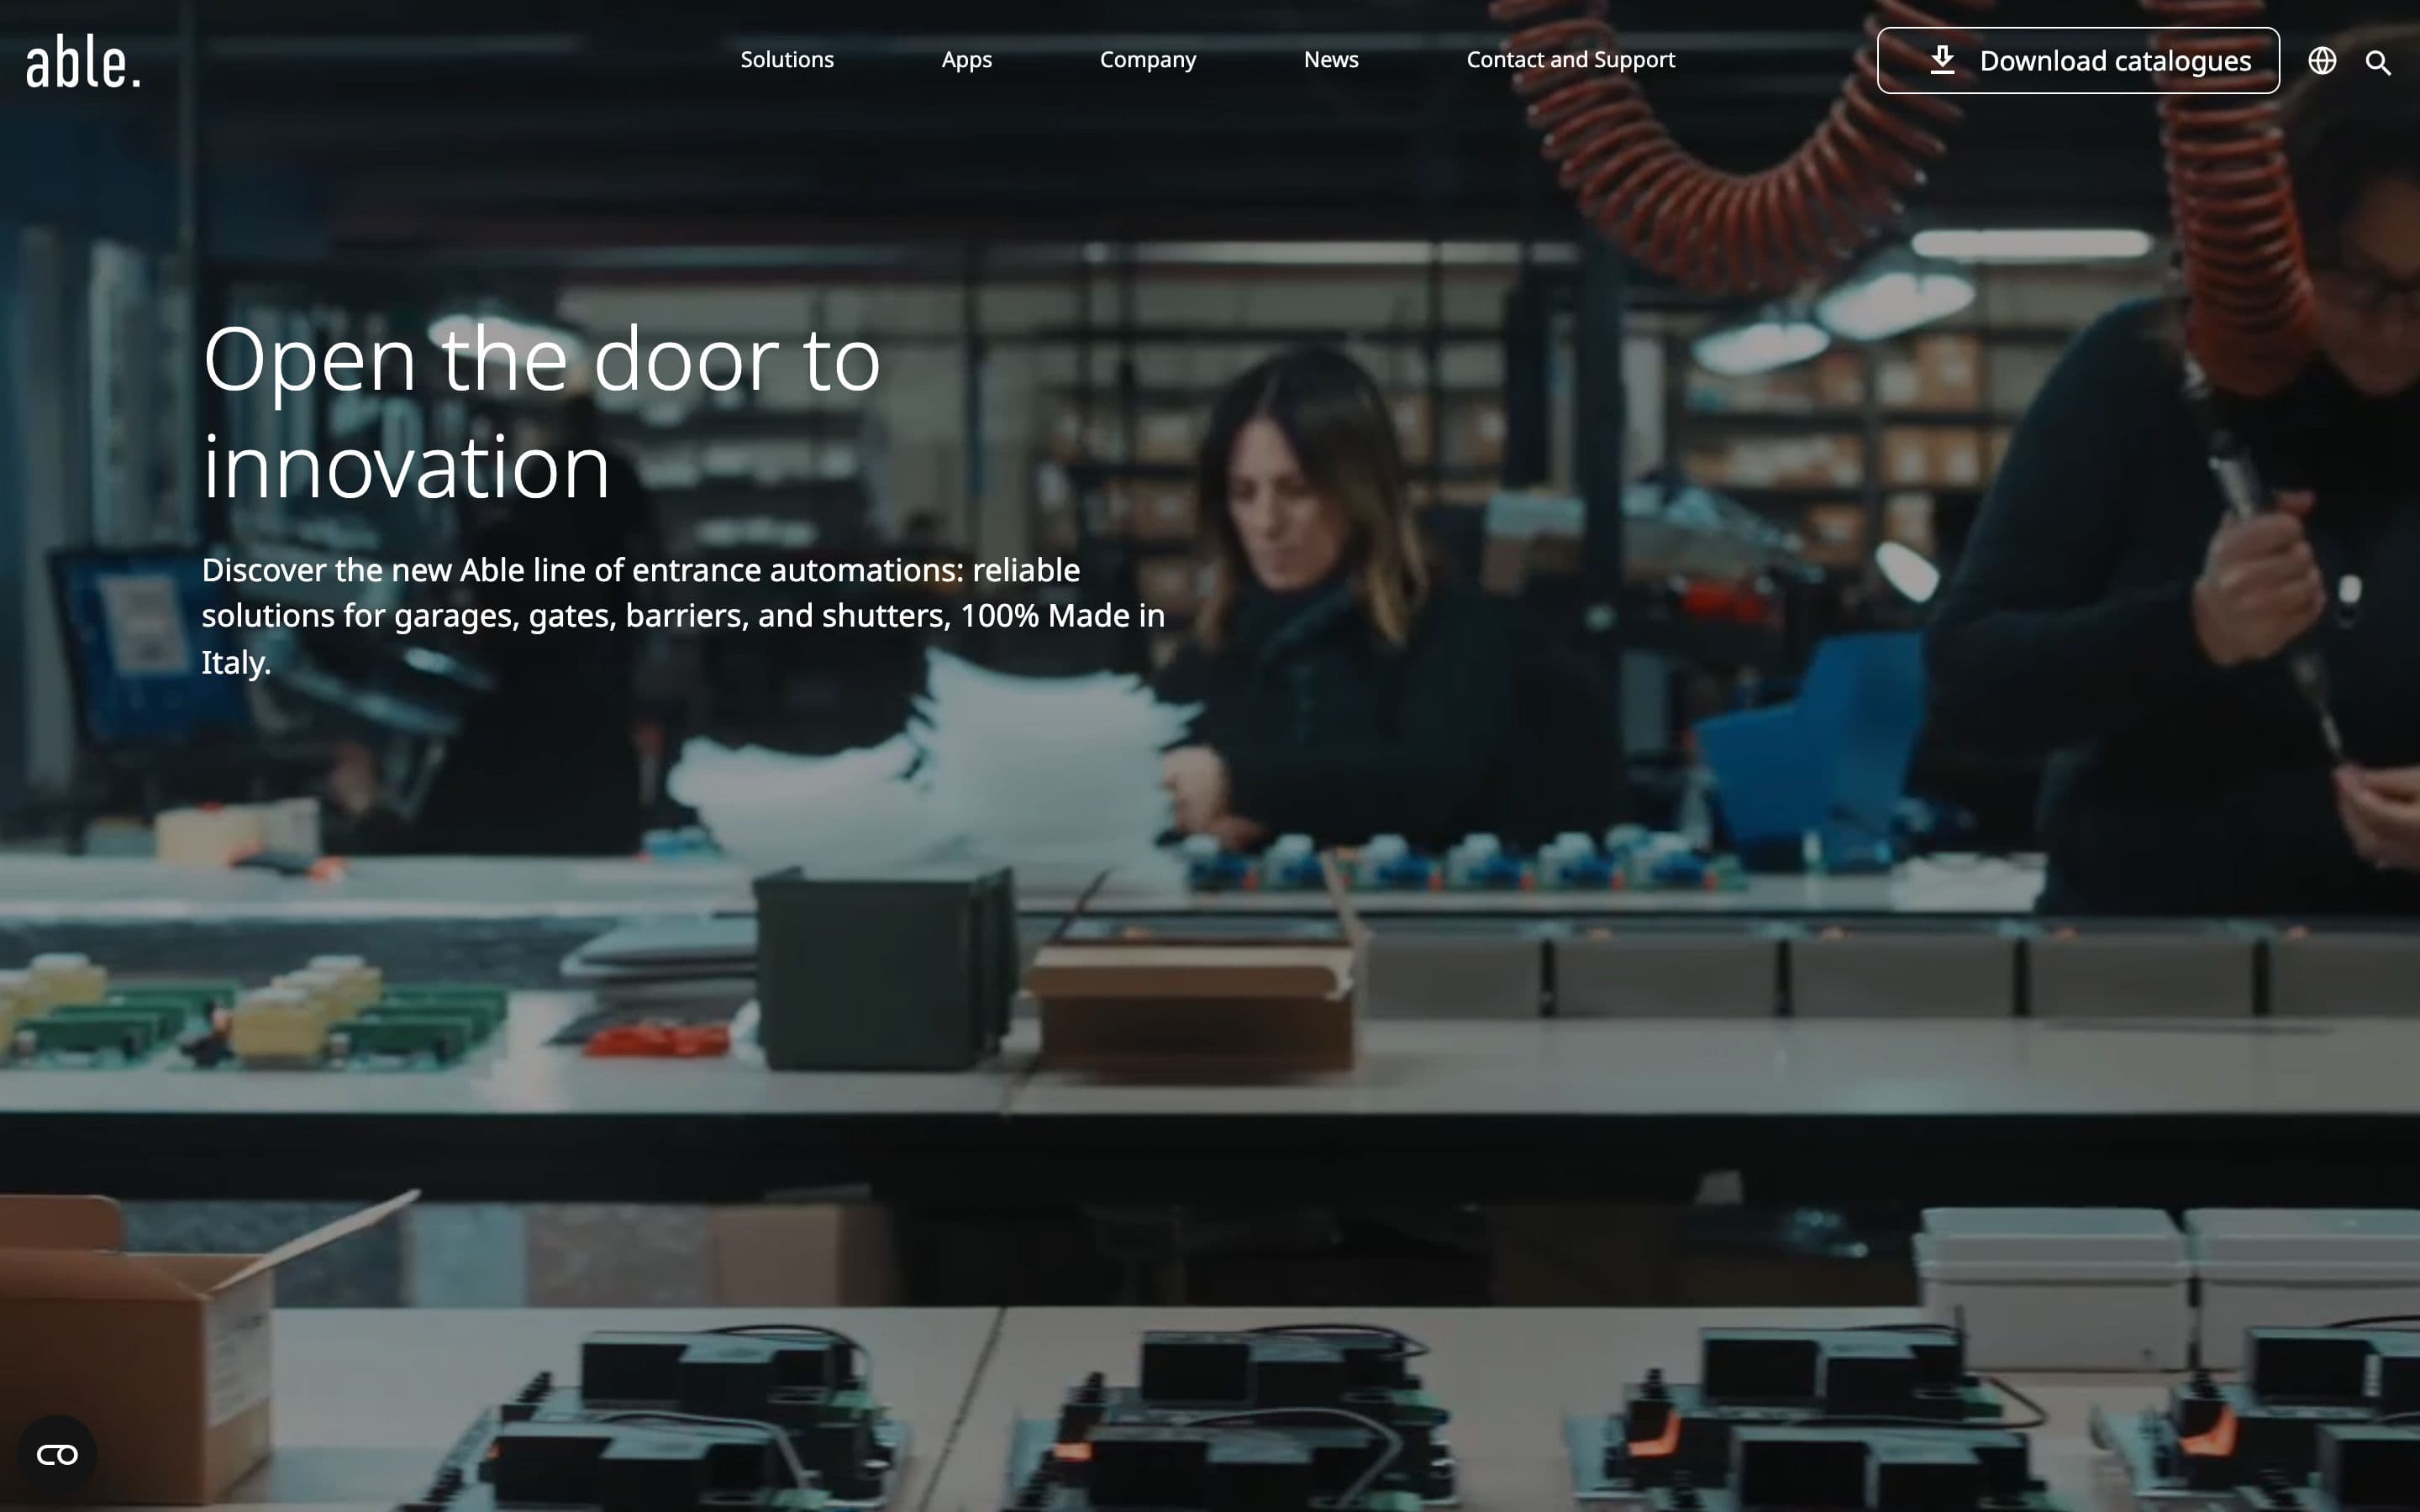
Task: Open the Company menu
Action: pyautogui.click(x=1148, y=60)
